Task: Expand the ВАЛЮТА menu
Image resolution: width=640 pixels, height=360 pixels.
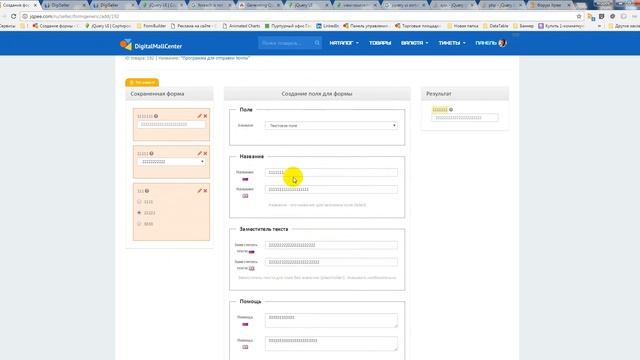Action: [415, 43]
